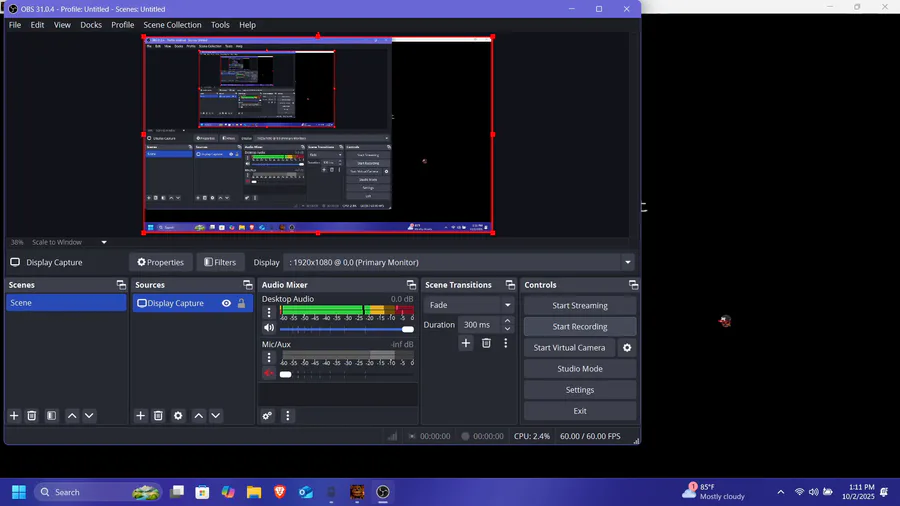
Task: Click the taskbar Search box
Action: [98, 492]
